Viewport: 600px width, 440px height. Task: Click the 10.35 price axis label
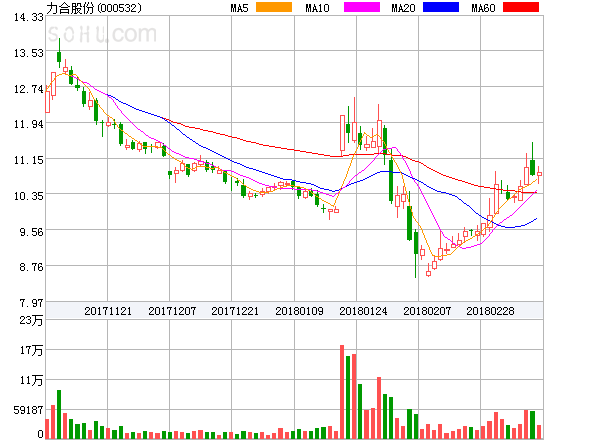pos(29,196)
